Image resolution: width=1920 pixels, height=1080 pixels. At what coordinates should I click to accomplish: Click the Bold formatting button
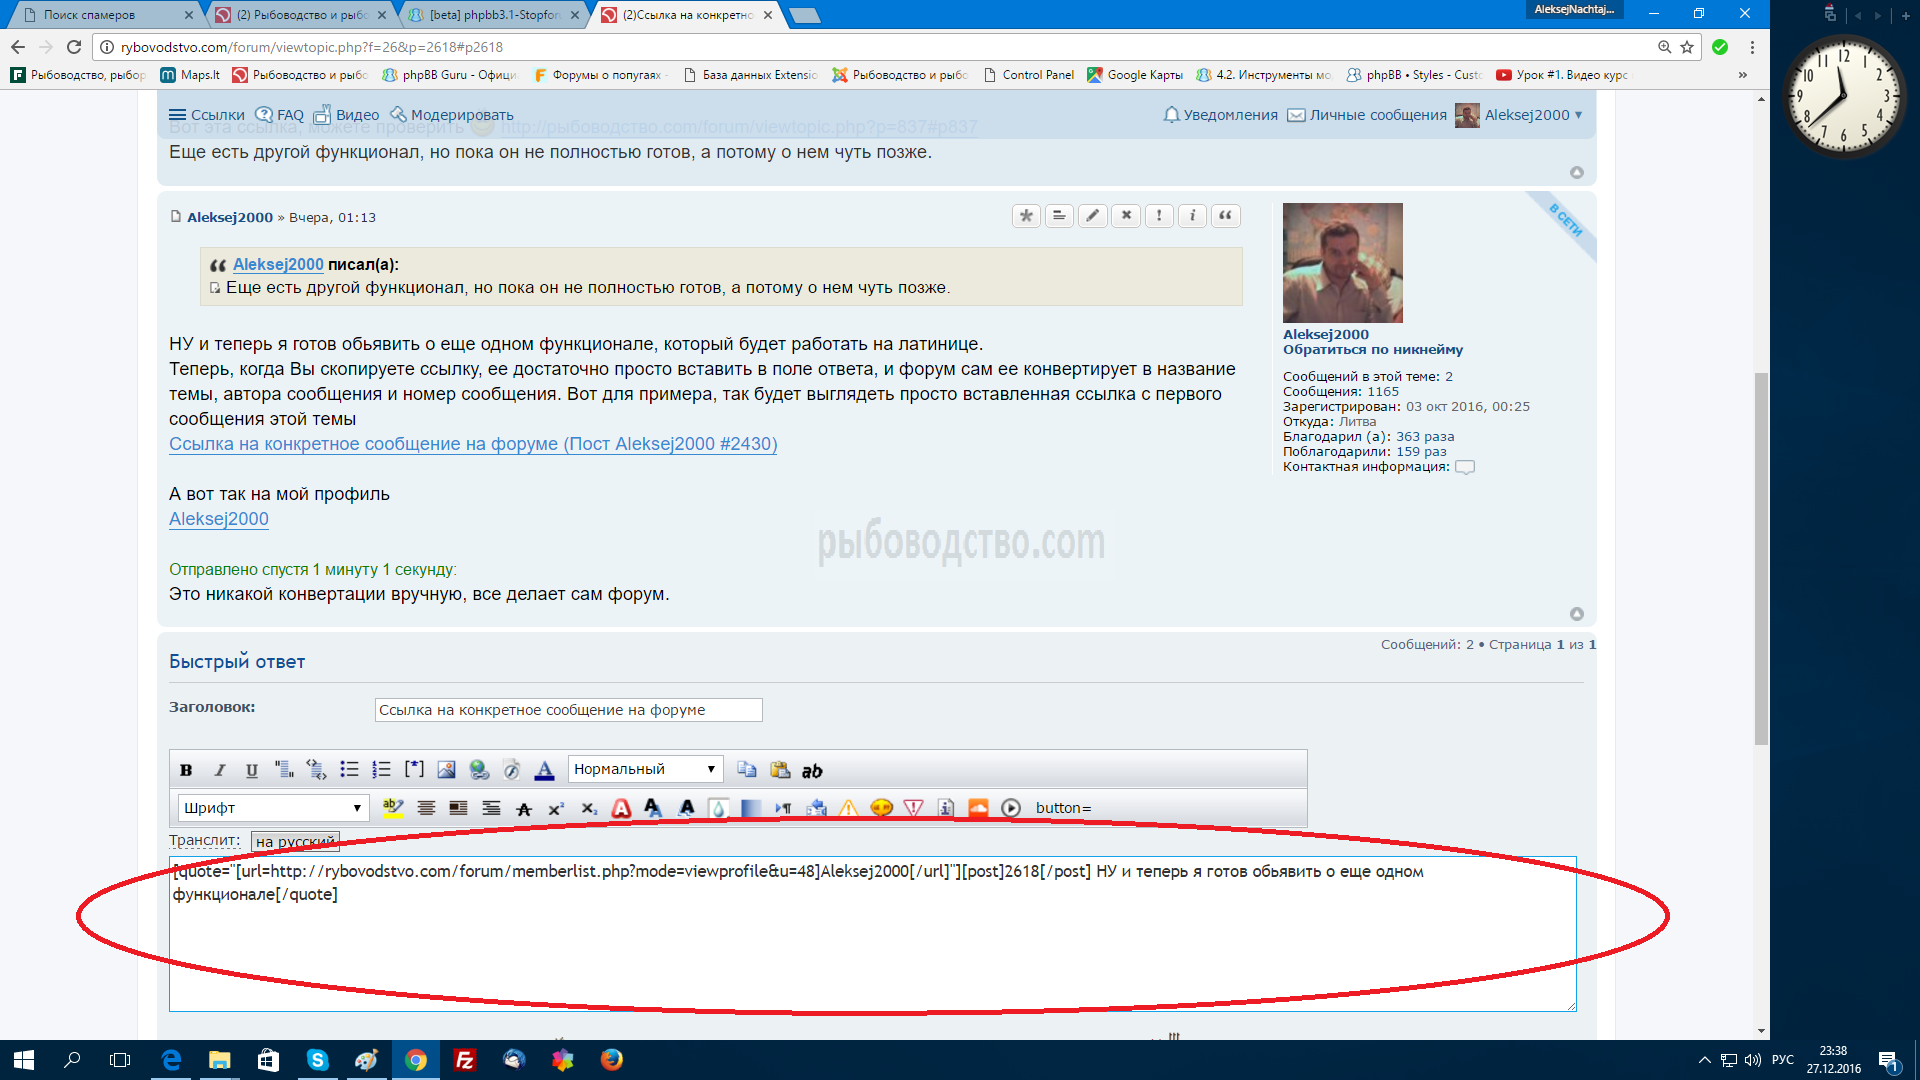coord(186,770)
